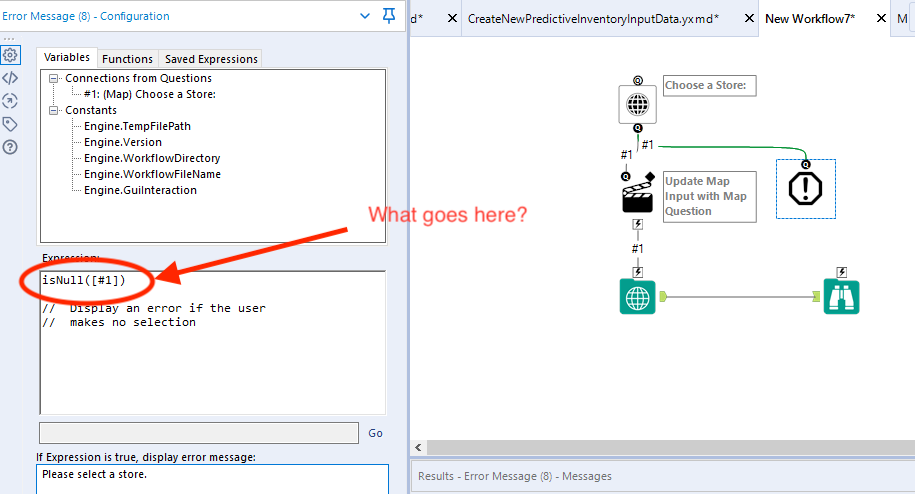This screenshot has width=915, height=494.
Task: Close the New Workflow7 tab
Action: click(x=881, y=19)
